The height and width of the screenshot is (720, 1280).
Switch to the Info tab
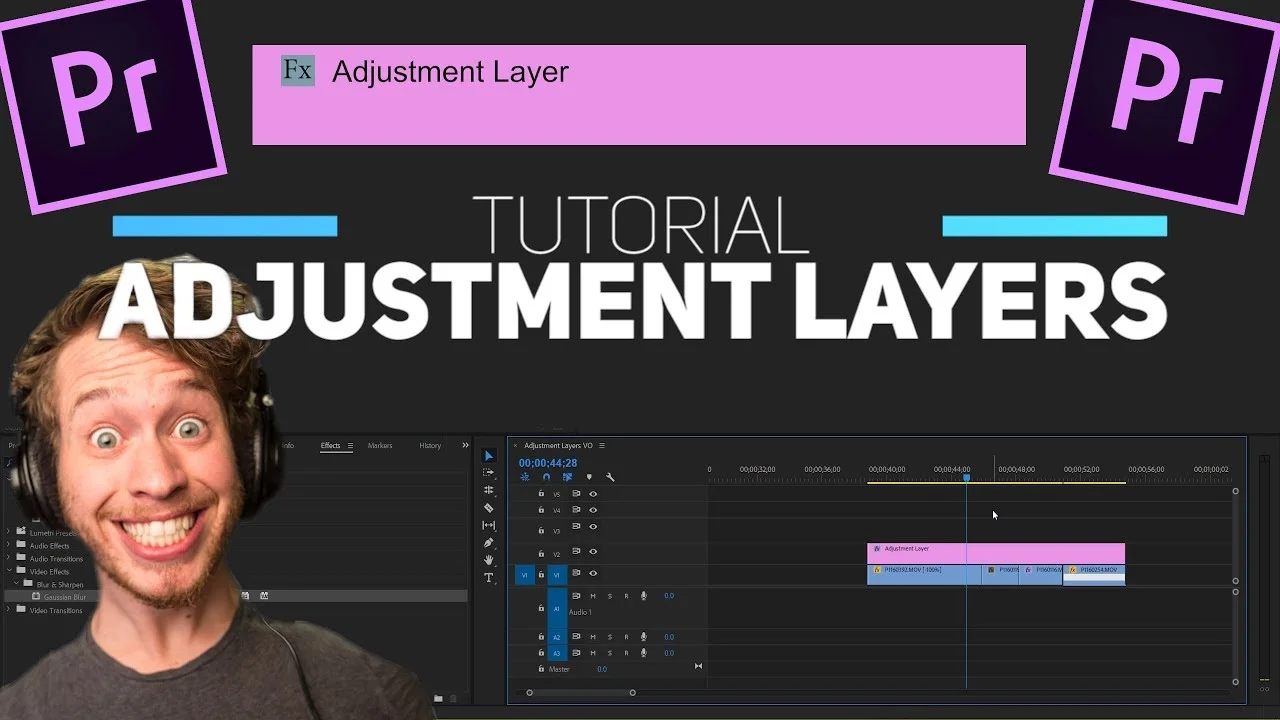pyautogui.click(x=288, y=445)
